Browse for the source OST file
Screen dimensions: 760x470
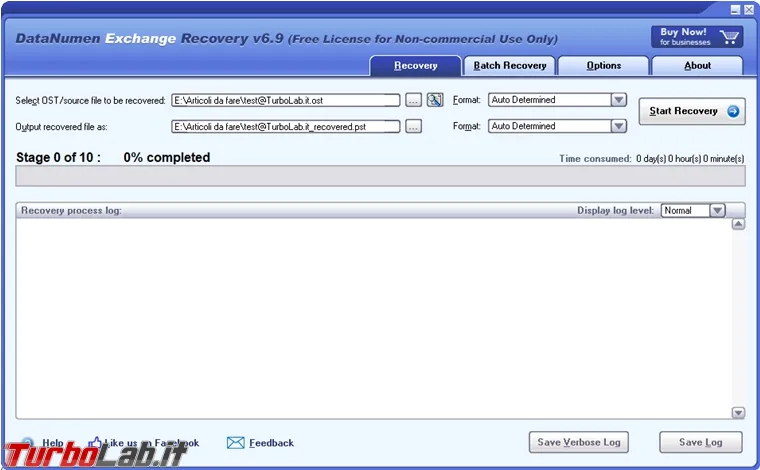coord(413,100)
